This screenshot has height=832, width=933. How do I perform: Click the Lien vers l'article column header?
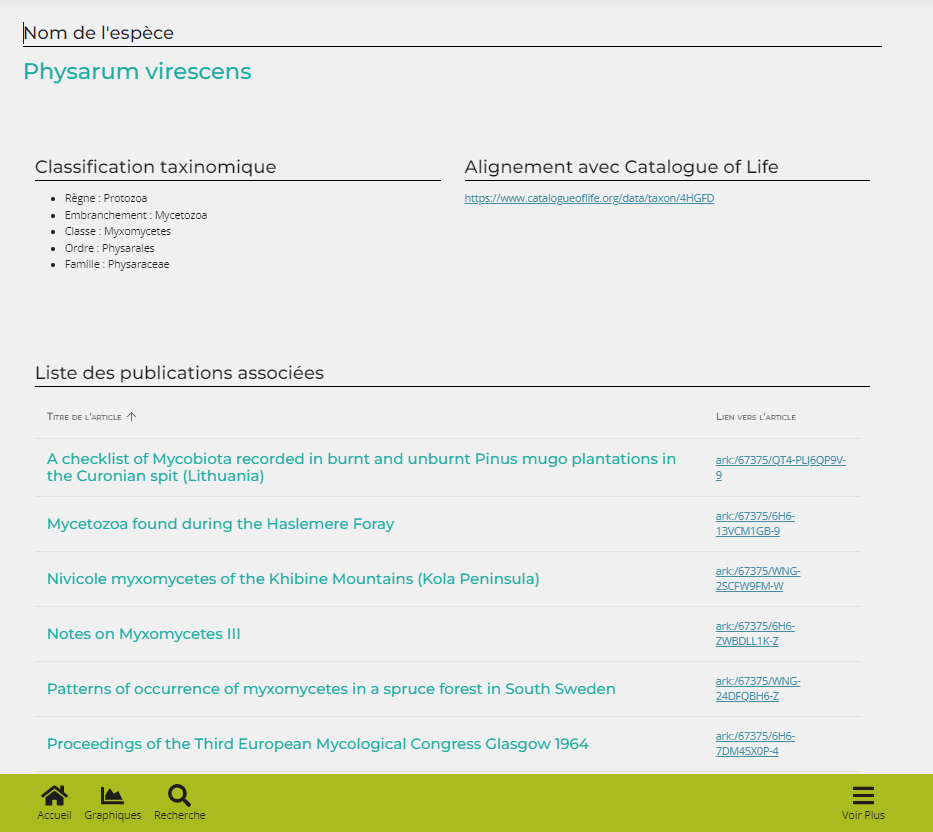click(x=756, y=417)
